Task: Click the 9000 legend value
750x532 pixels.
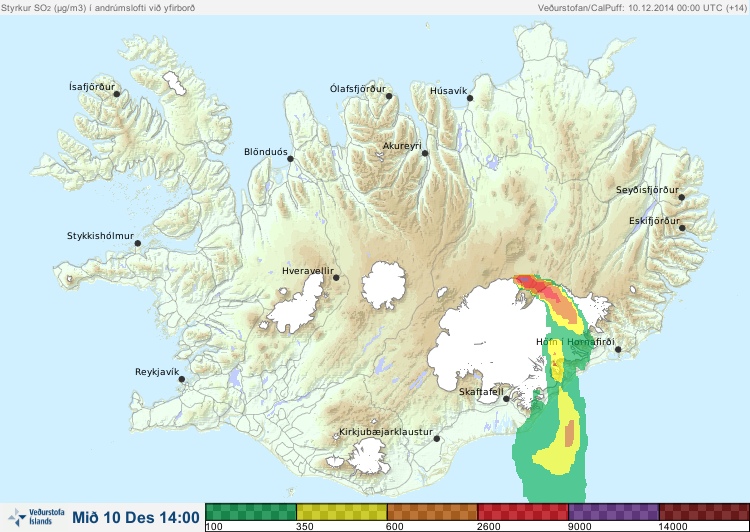Action: [580, 527]
